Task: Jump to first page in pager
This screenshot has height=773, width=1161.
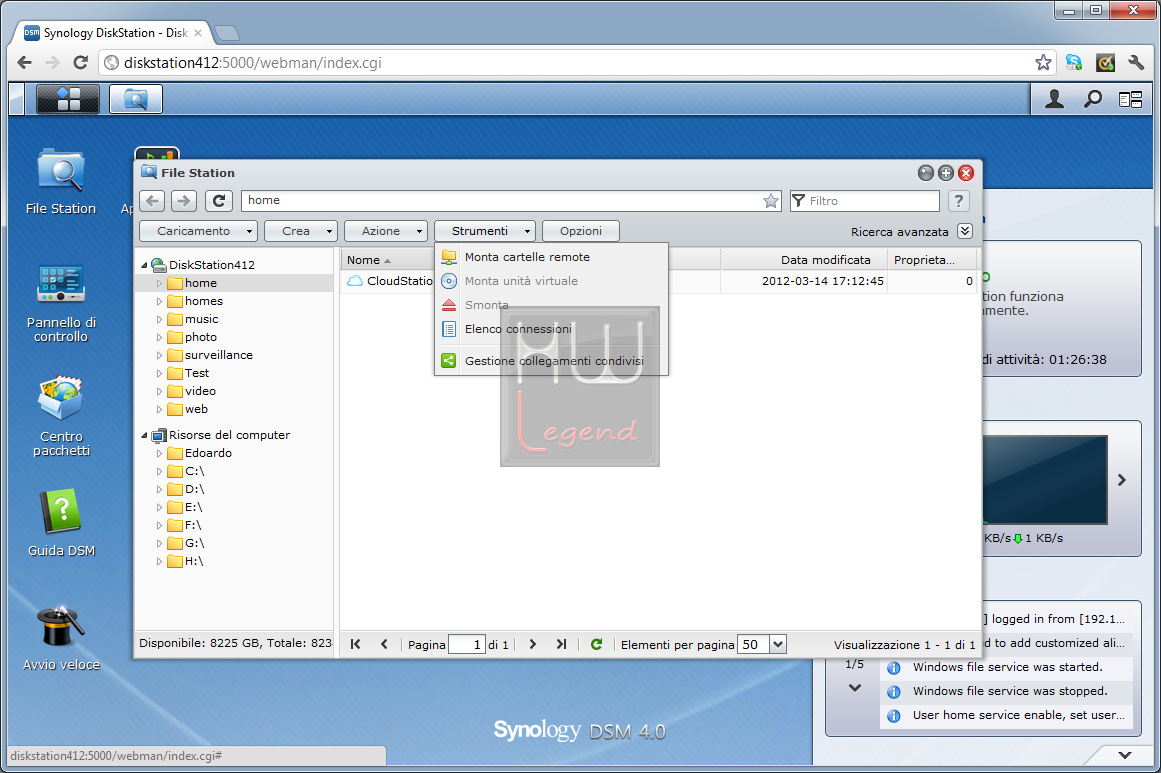Action: coord(355,644)
